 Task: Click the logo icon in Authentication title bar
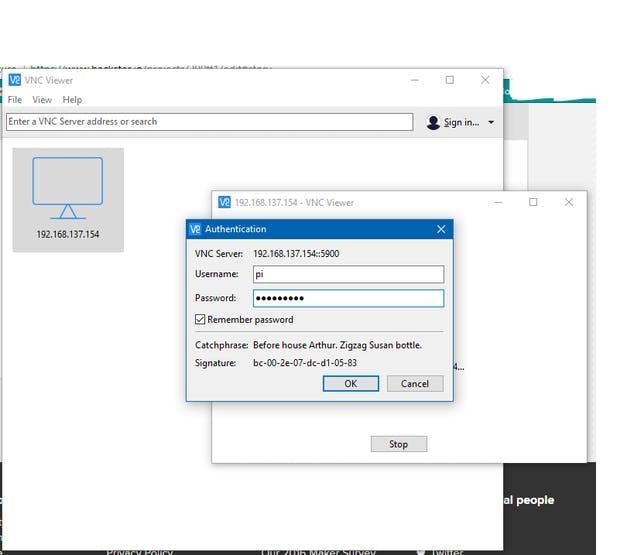click(x=195, y=229)
